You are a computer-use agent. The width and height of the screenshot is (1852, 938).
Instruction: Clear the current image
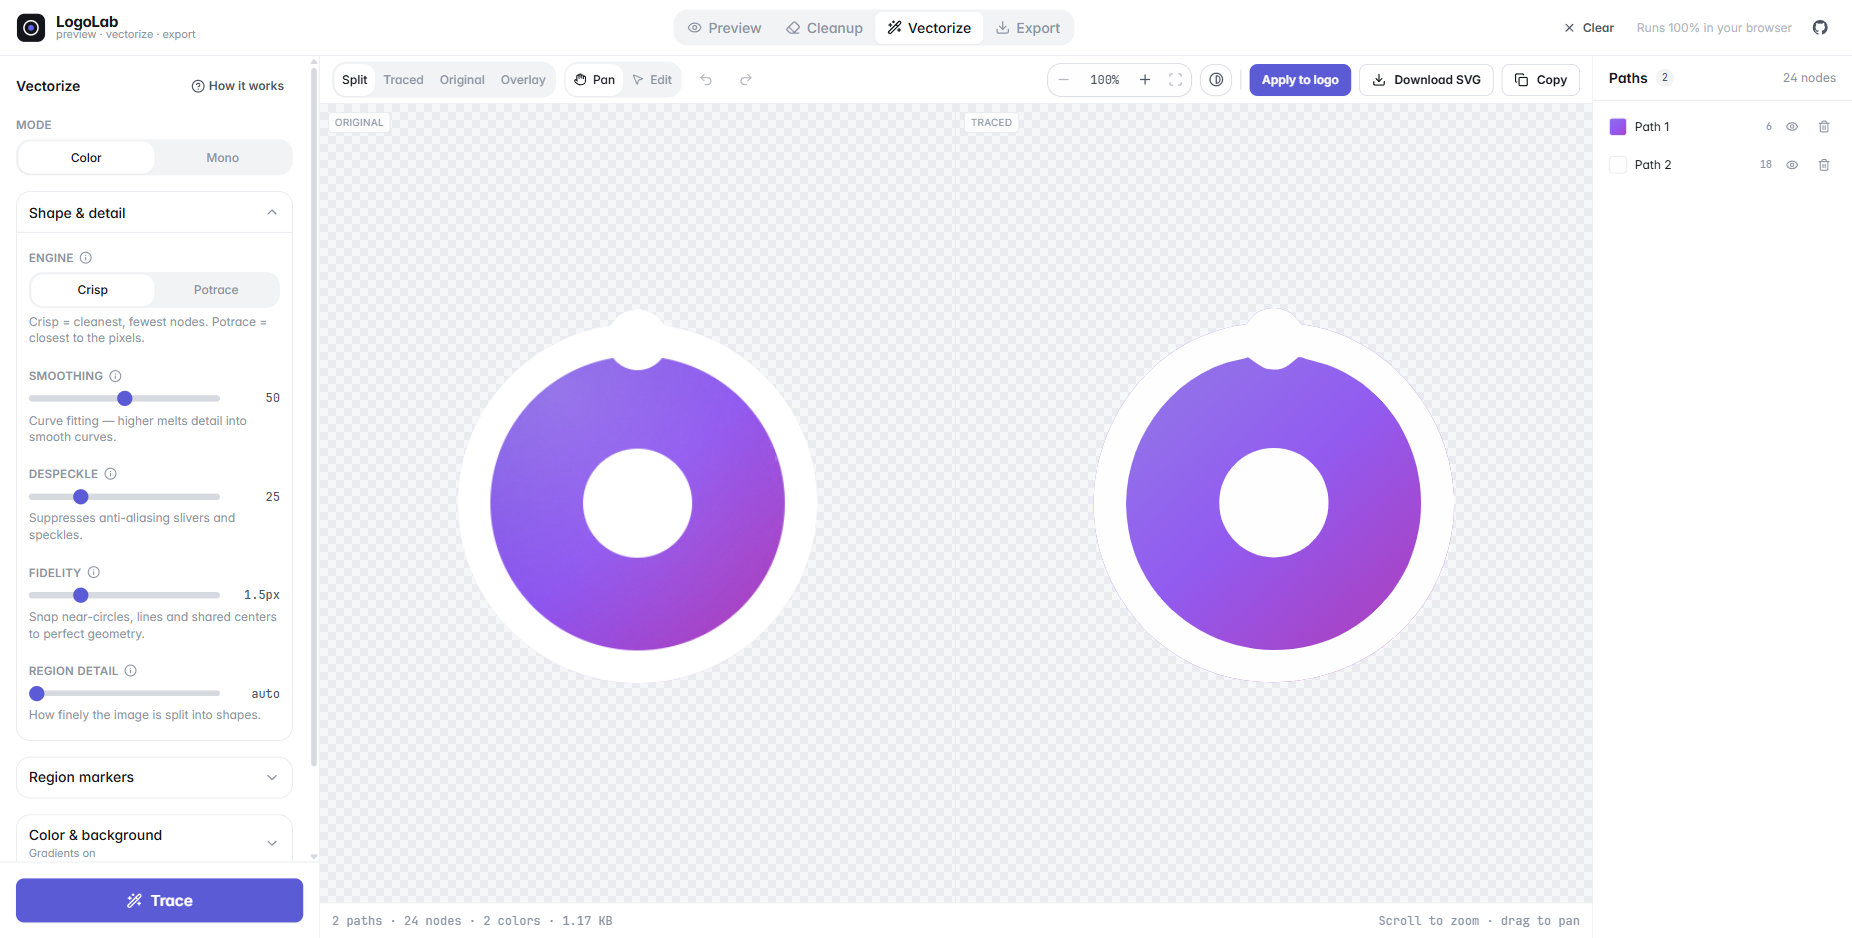(1589, 28)
